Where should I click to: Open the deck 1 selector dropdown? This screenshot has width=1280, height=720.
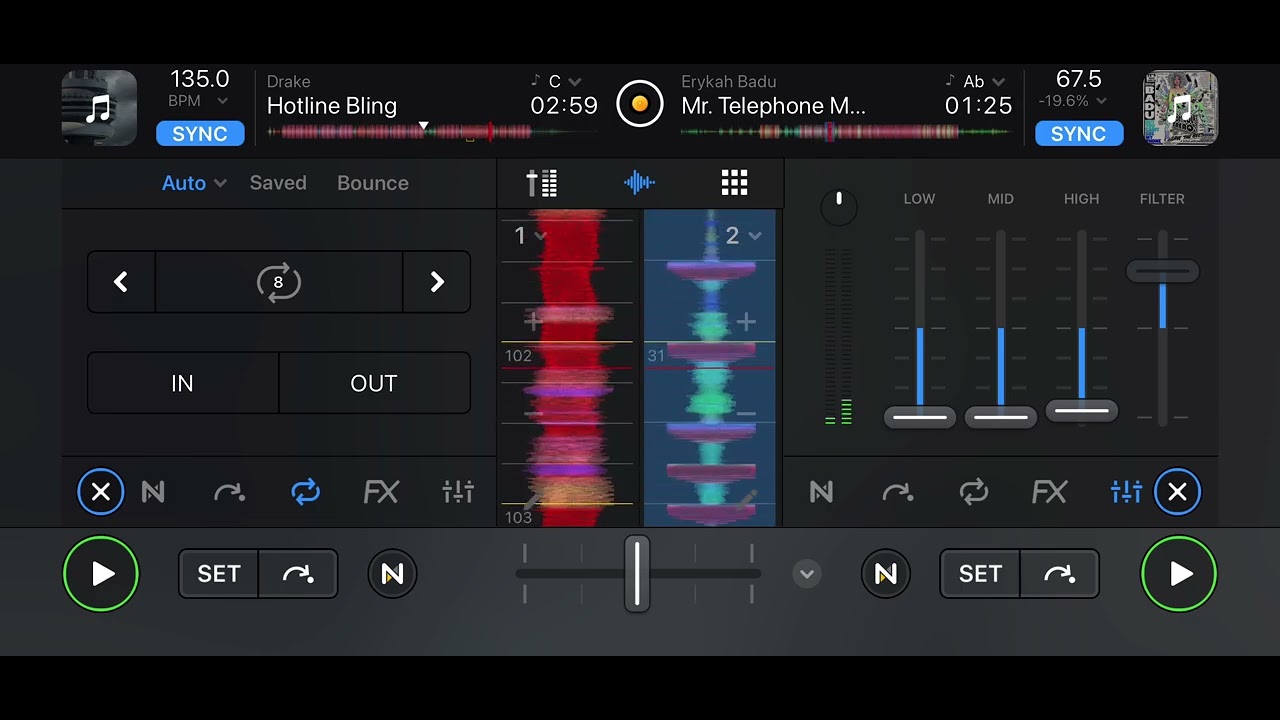[530, 236]
